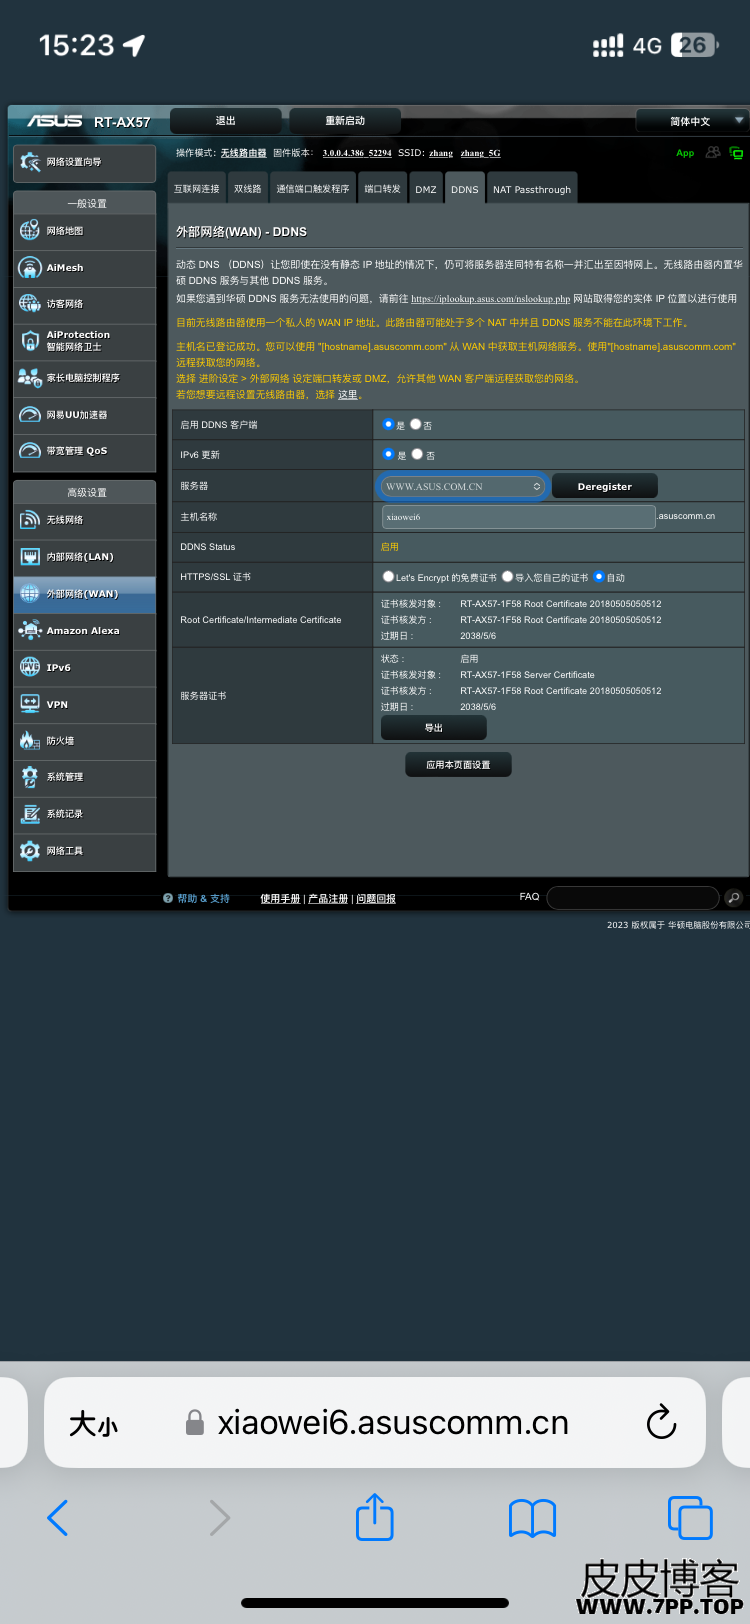
Task: Tap Safari 大小 text size control
Action: [x=93, y=1423]
